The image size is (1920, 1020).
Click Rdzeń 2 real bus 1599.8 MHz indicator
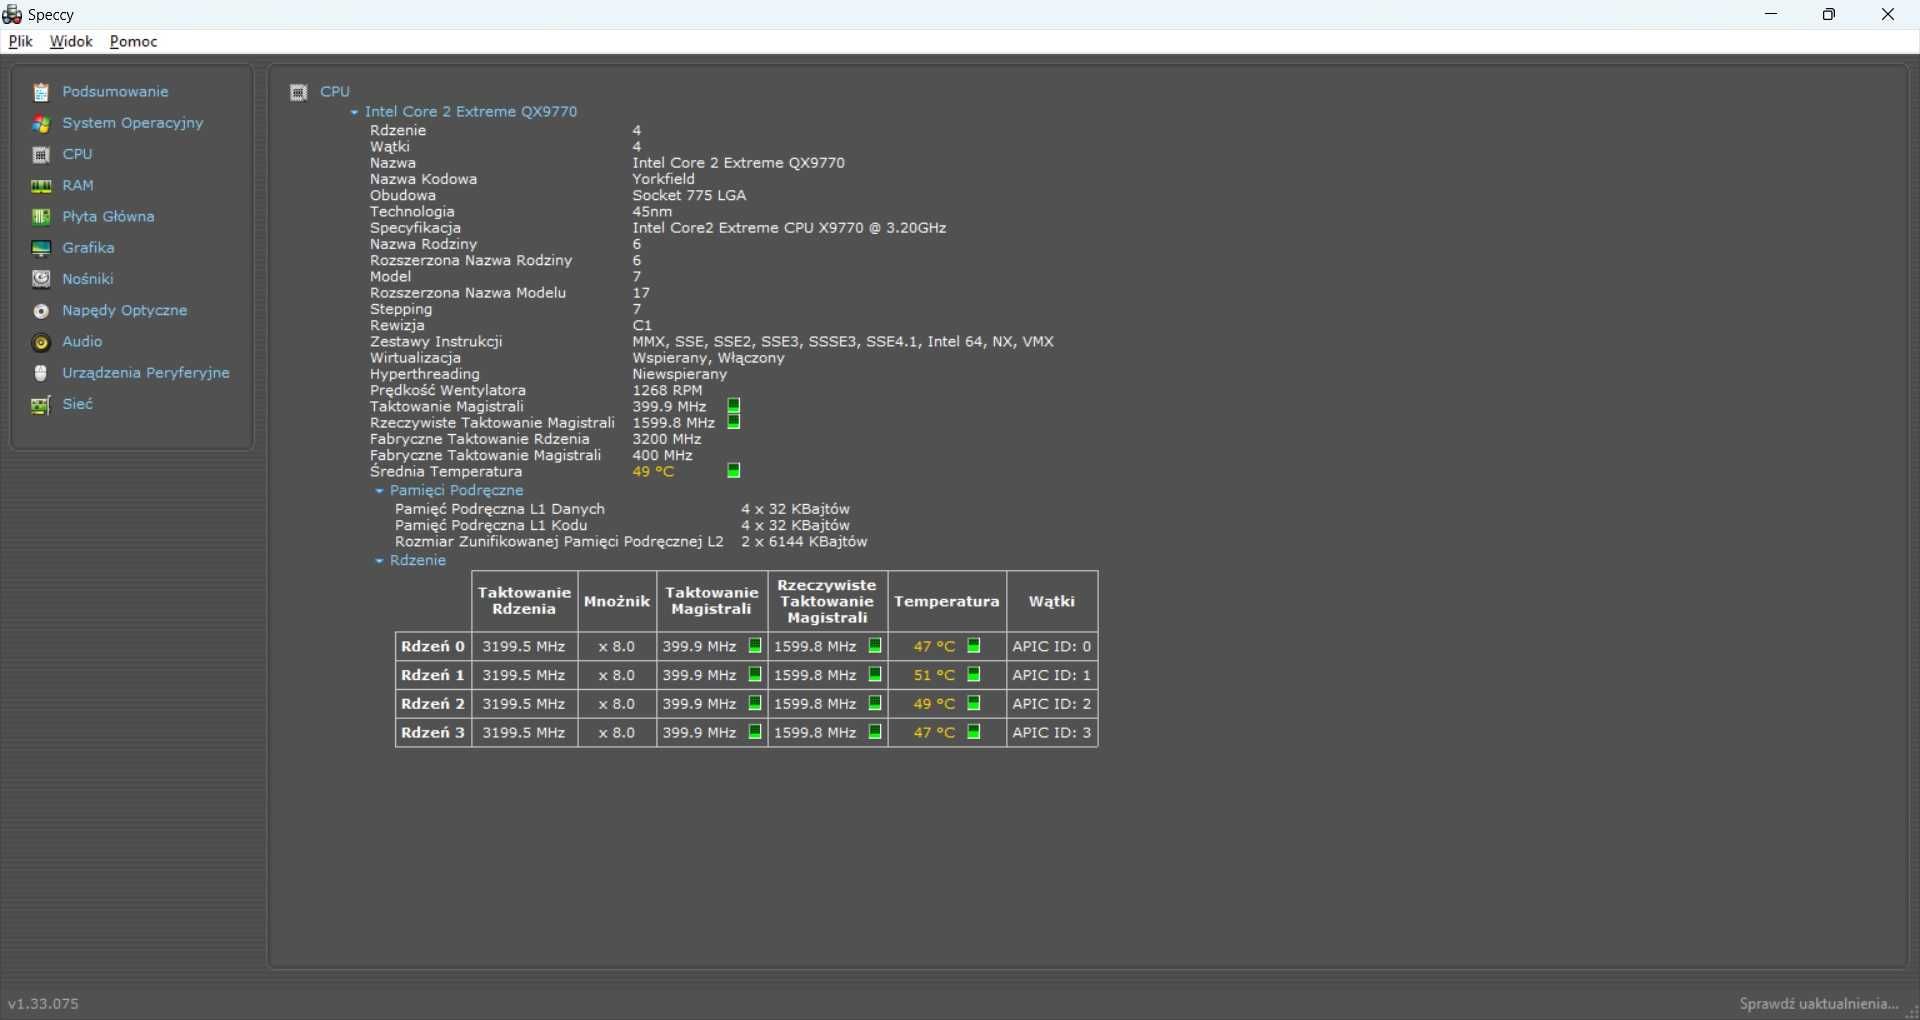click(875, 704)
